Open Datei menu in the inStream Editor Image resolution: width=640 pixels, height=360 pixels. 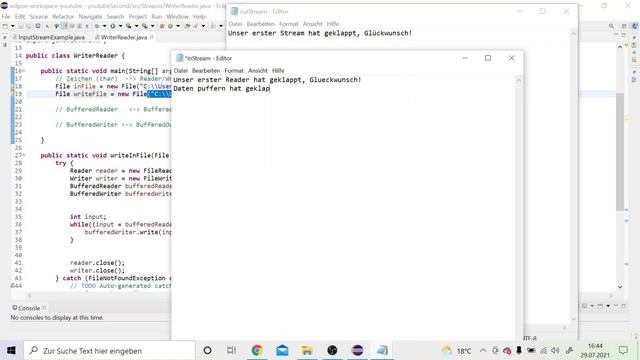(180, 71)
